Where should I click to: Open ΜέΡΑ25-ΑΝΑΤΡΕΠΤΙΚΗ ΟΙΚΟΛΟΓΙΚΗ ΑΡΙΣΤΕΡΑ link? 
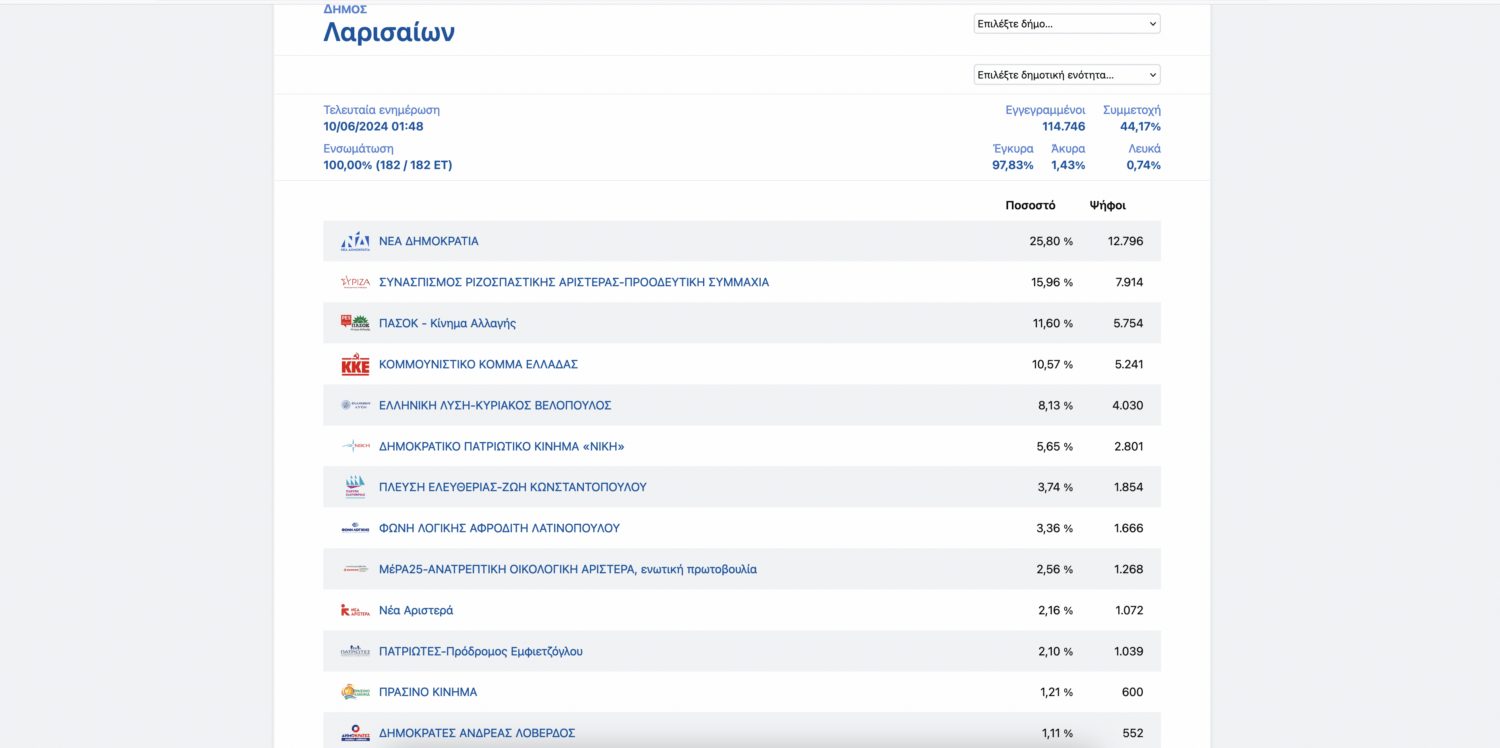tap(568, 569)
